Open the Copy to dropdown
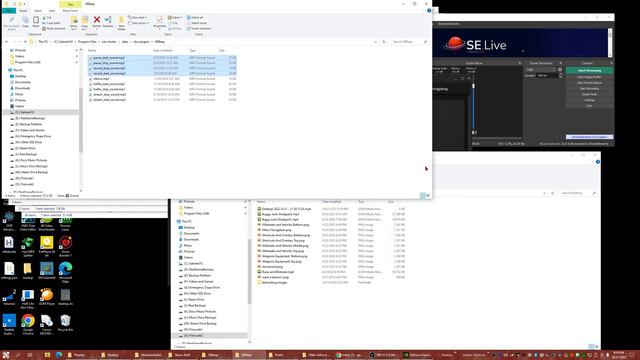Image resolution: width=640 pixels, height=360 pixels. (x=84, y=22)
